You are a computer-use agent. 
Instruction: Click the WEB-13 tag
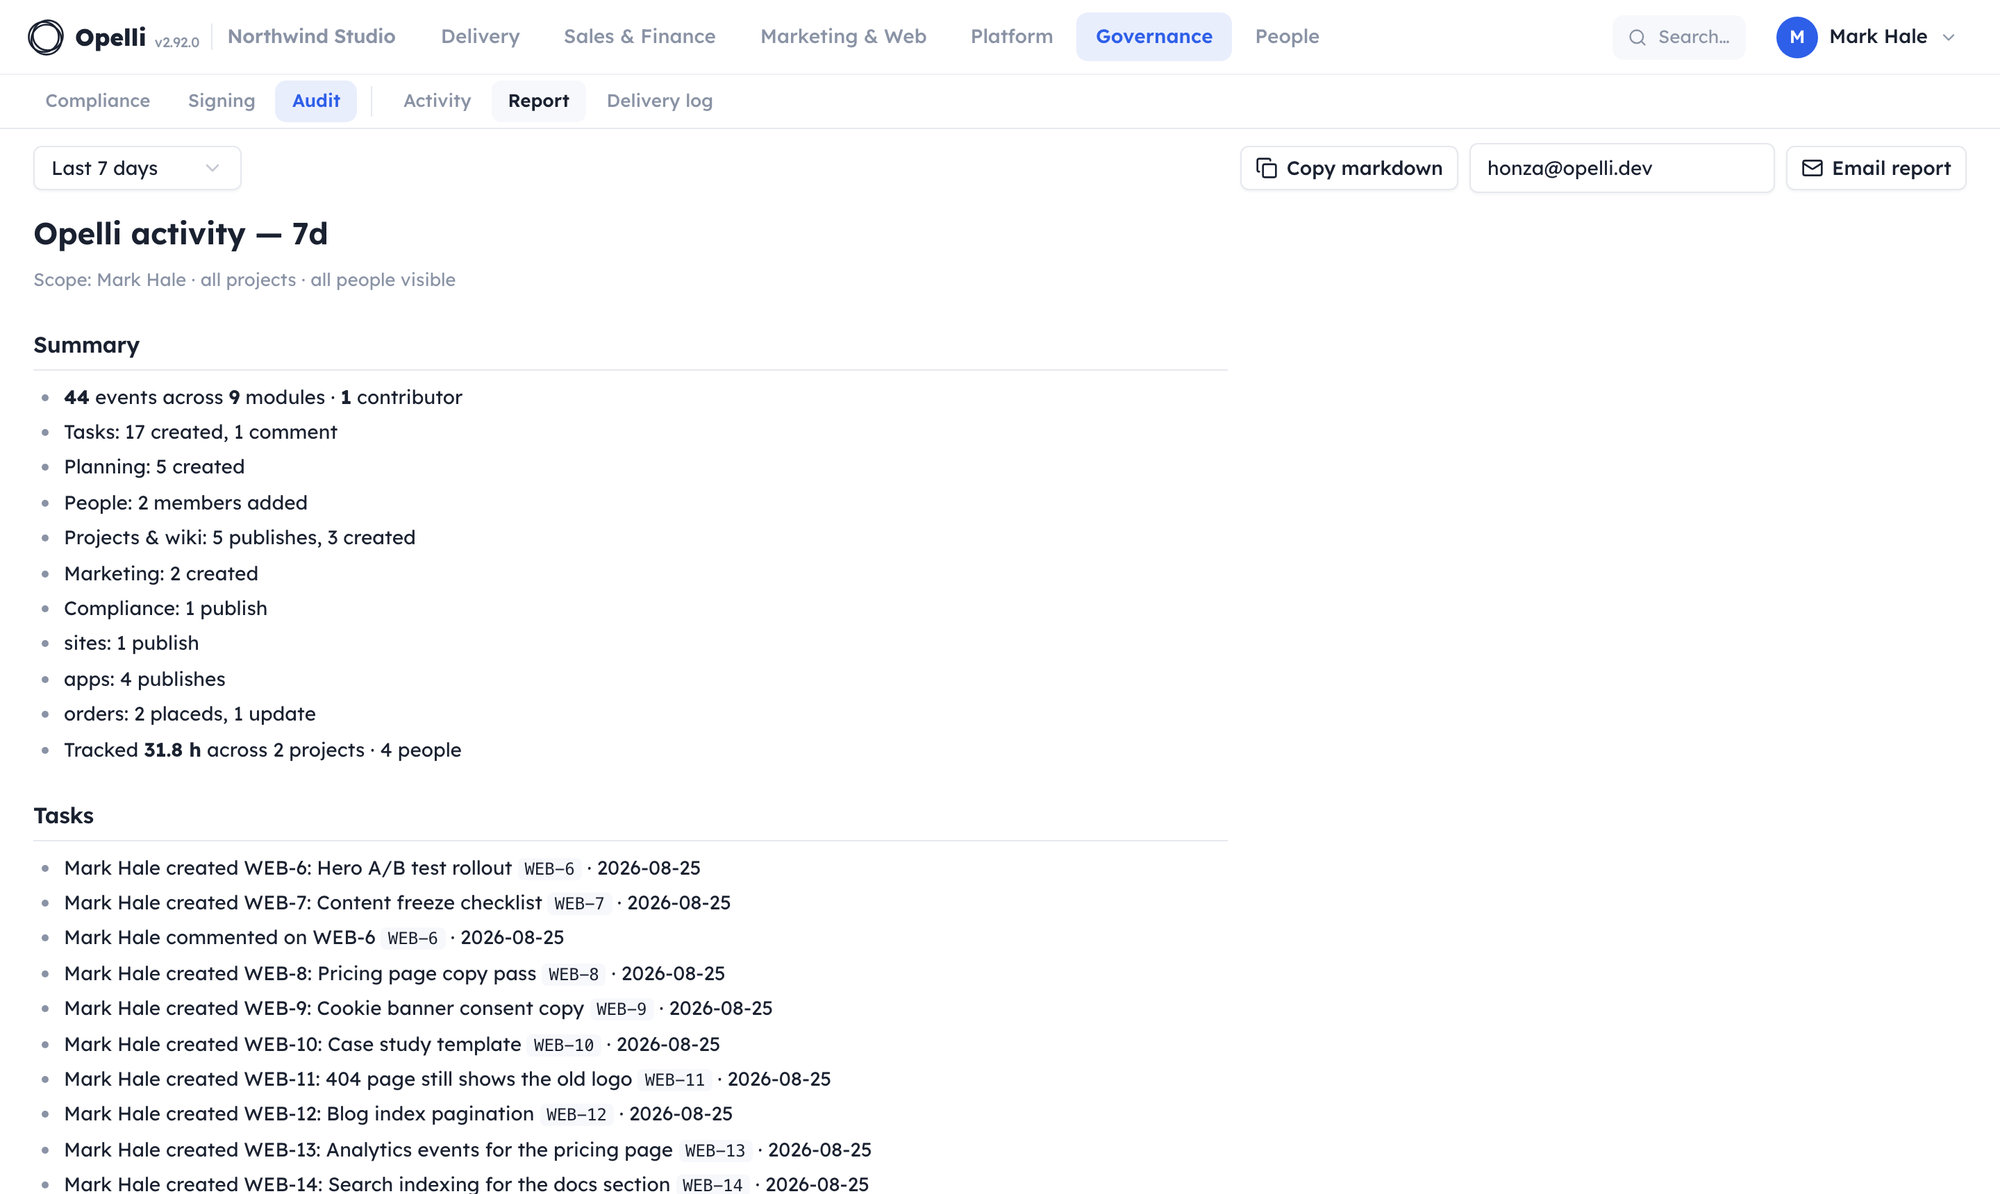715,1152
